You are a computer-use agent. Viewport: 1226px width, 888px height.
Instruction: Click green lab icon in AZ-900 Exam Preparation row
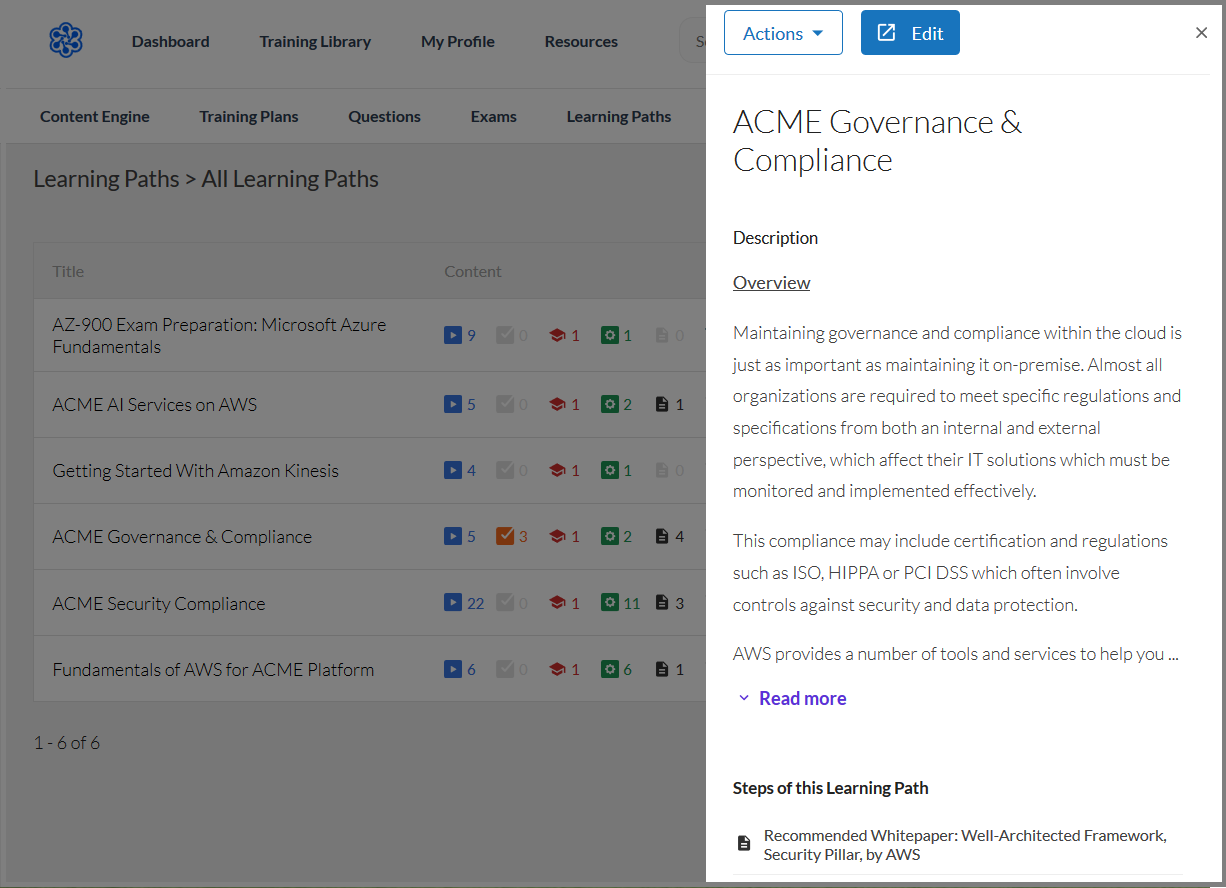(610, 336)
